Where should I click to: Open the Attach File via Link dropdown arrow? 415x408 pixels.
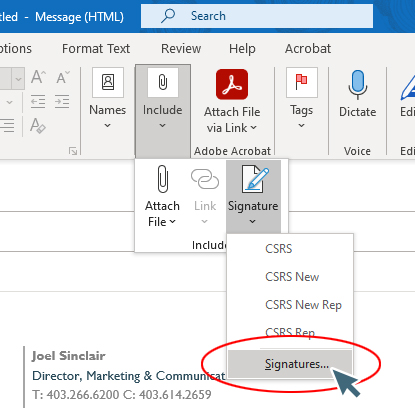pyautogui.click(x=254, y=128)
